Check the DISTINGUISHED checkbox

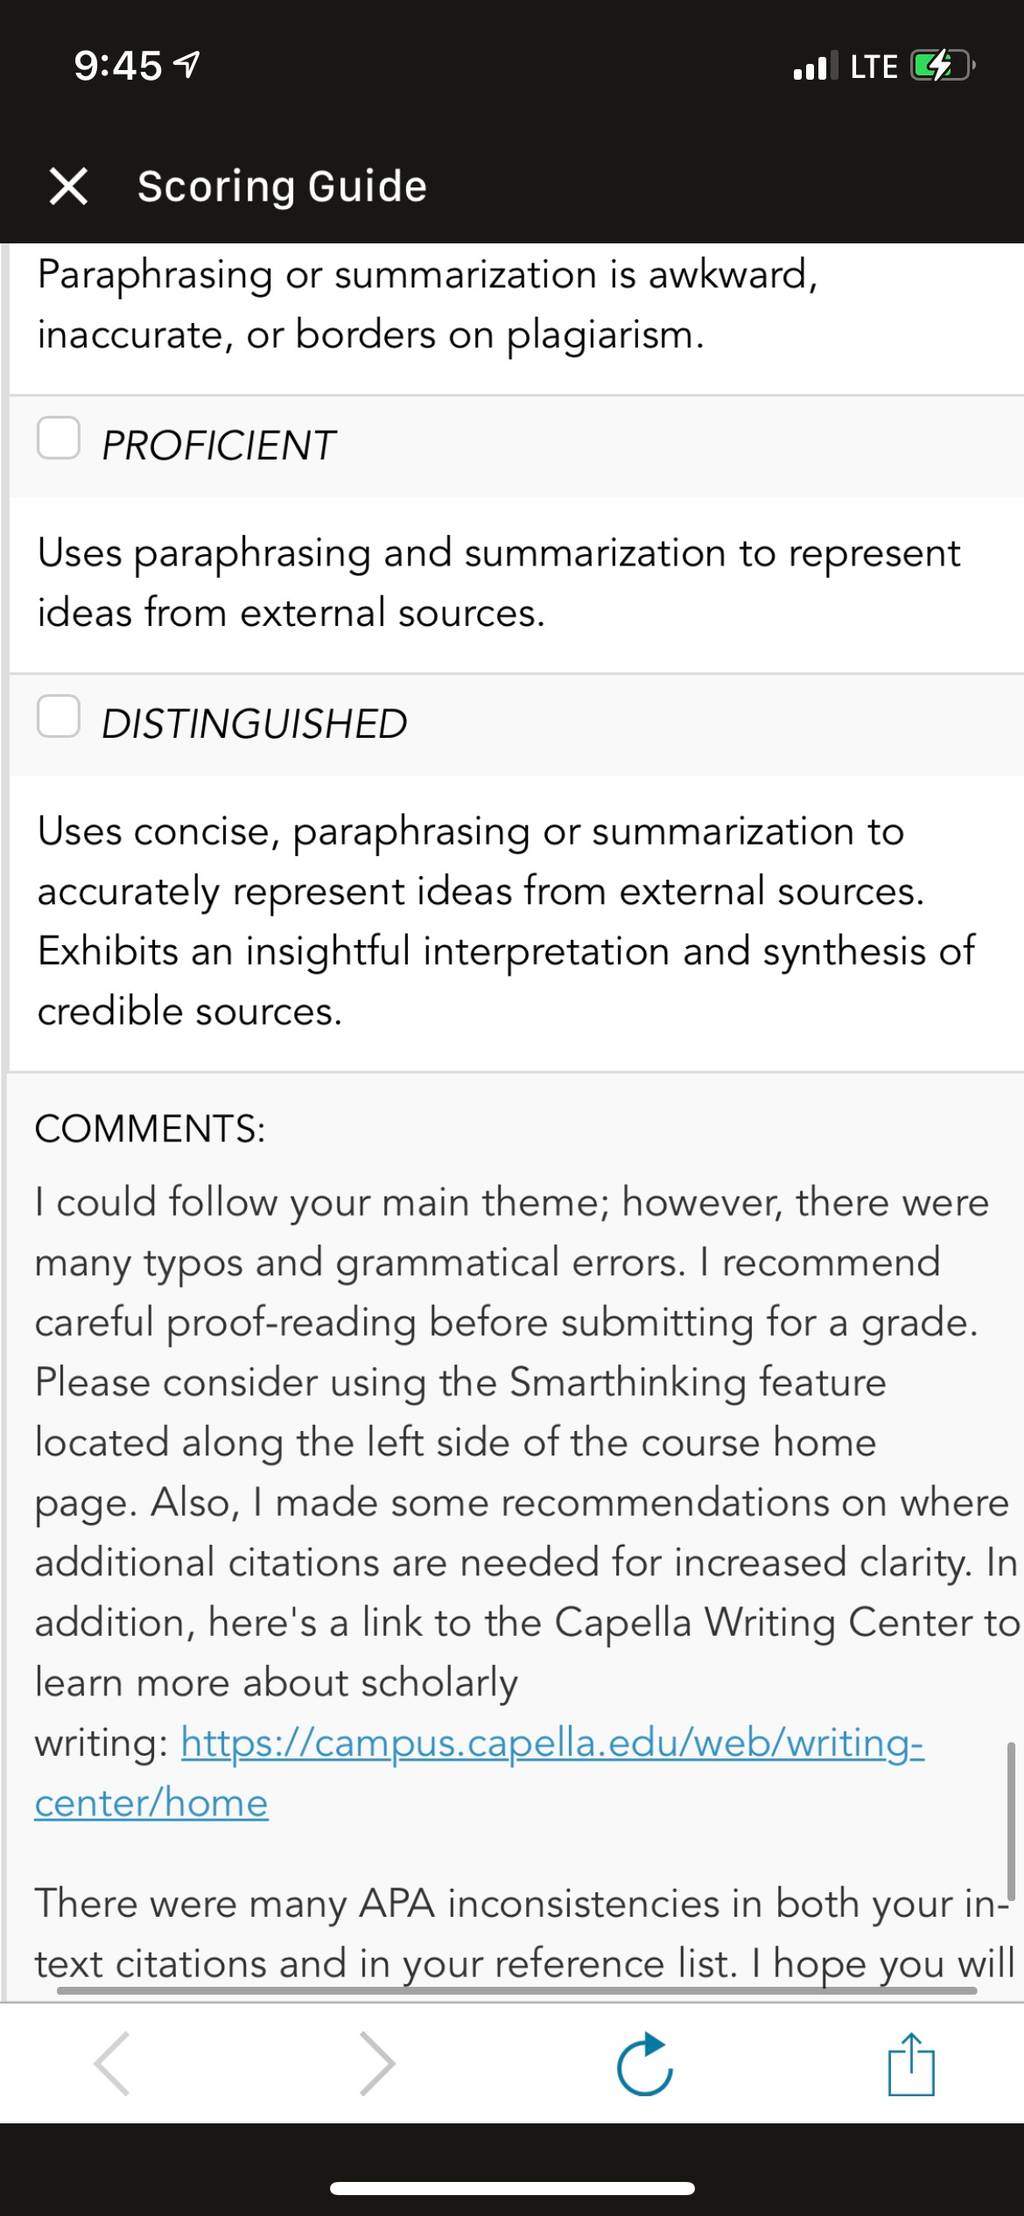click(x=59, y=716)
